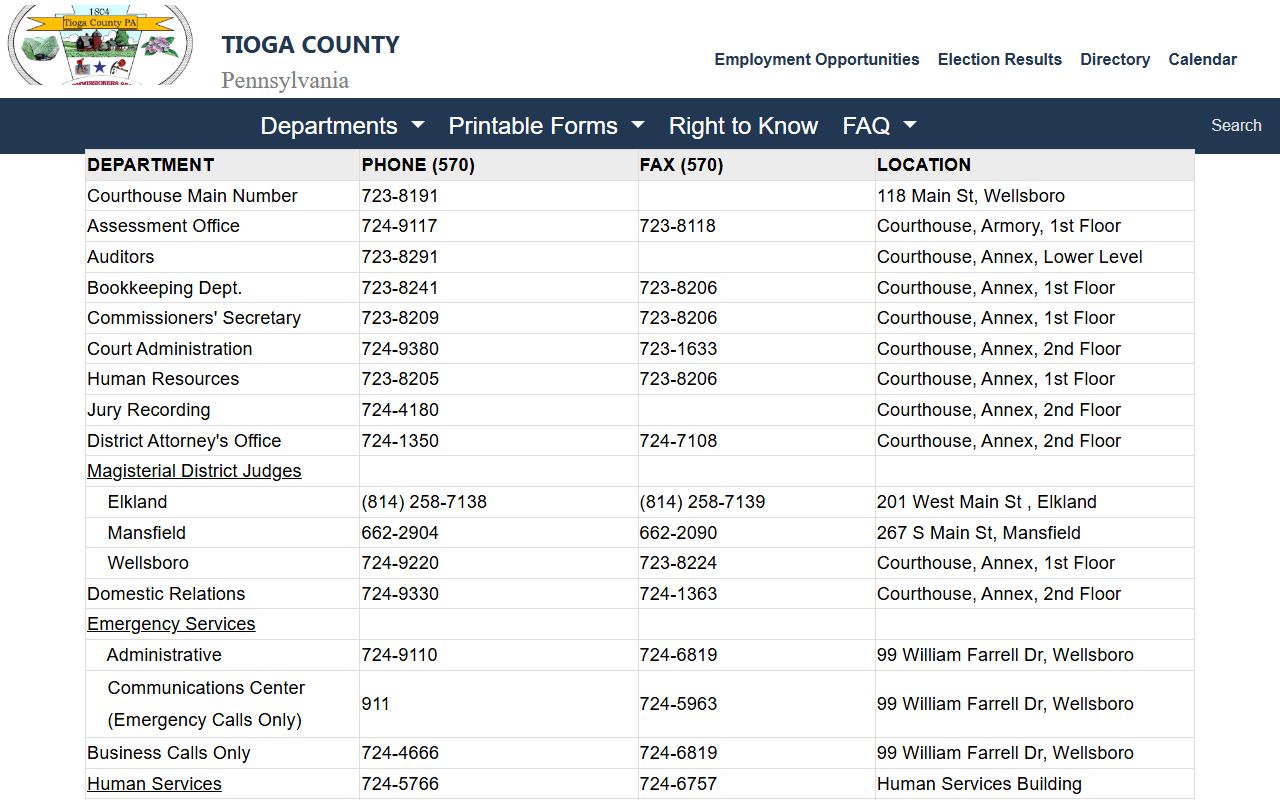The image size is (1280, 800).
Task: View Election Results page
Action: point(1000,59)
